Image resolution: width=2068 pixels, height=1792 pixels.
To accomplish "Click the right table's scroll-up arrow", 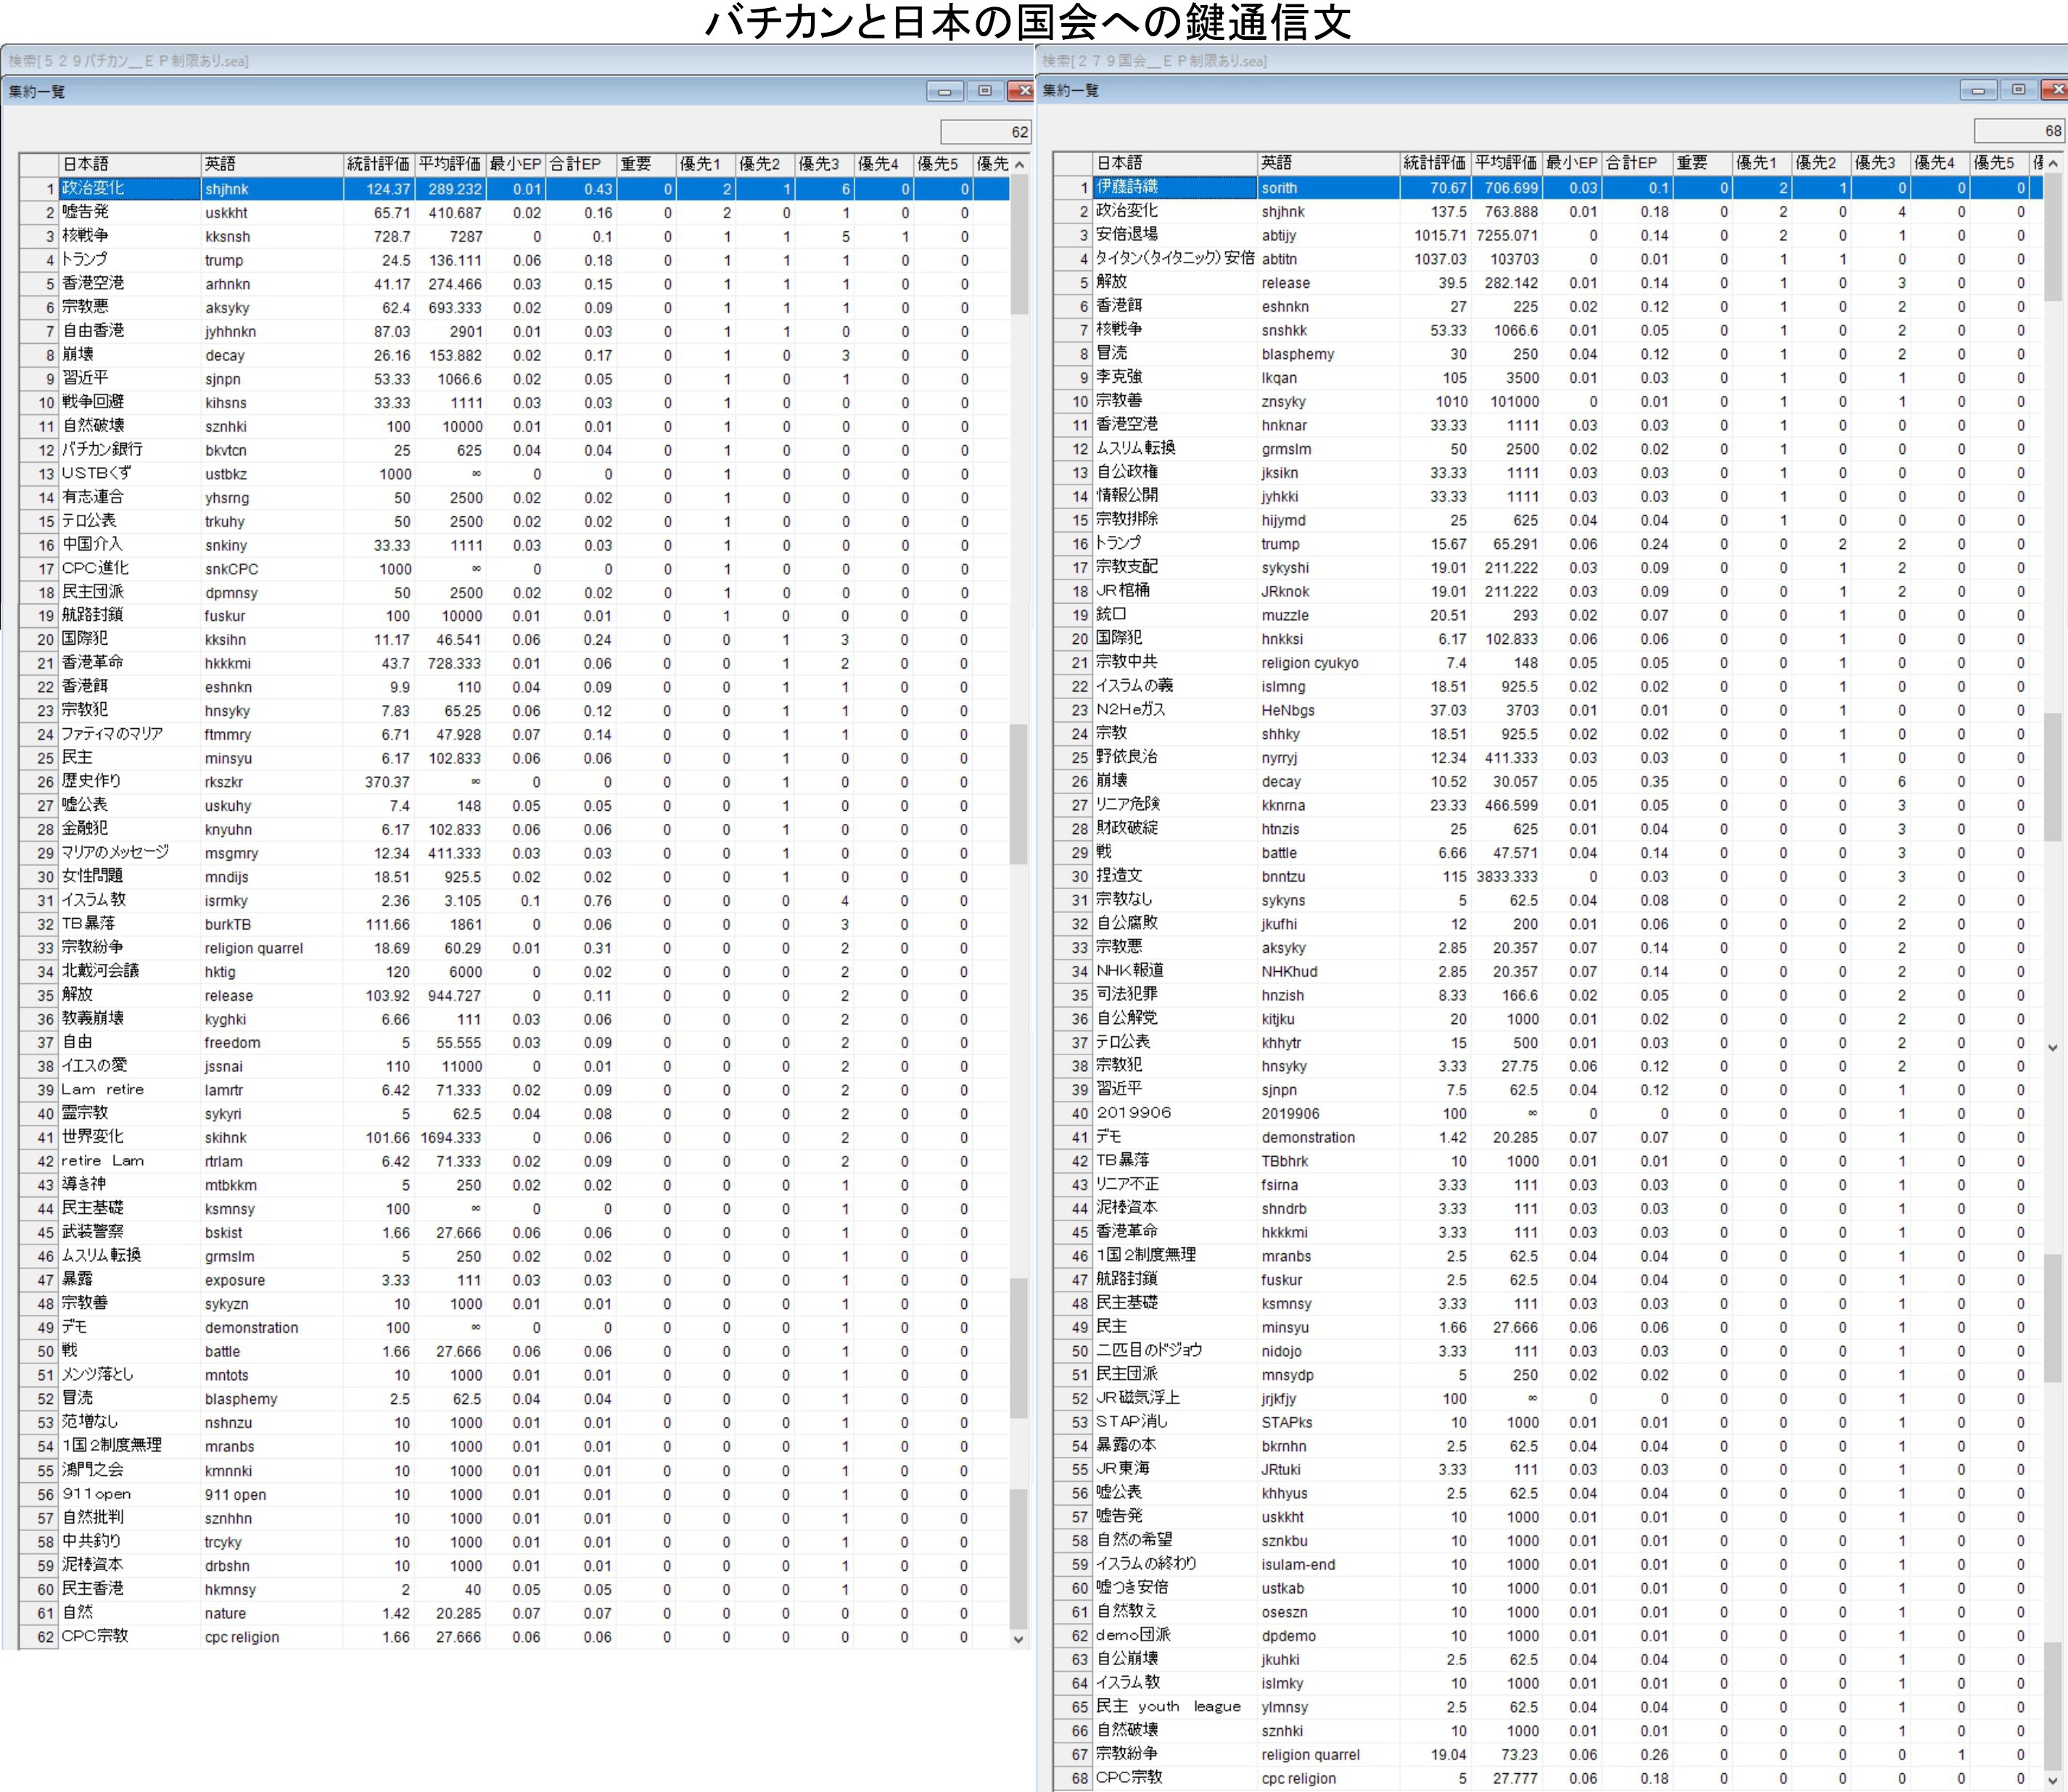I will pos(2053,163).
